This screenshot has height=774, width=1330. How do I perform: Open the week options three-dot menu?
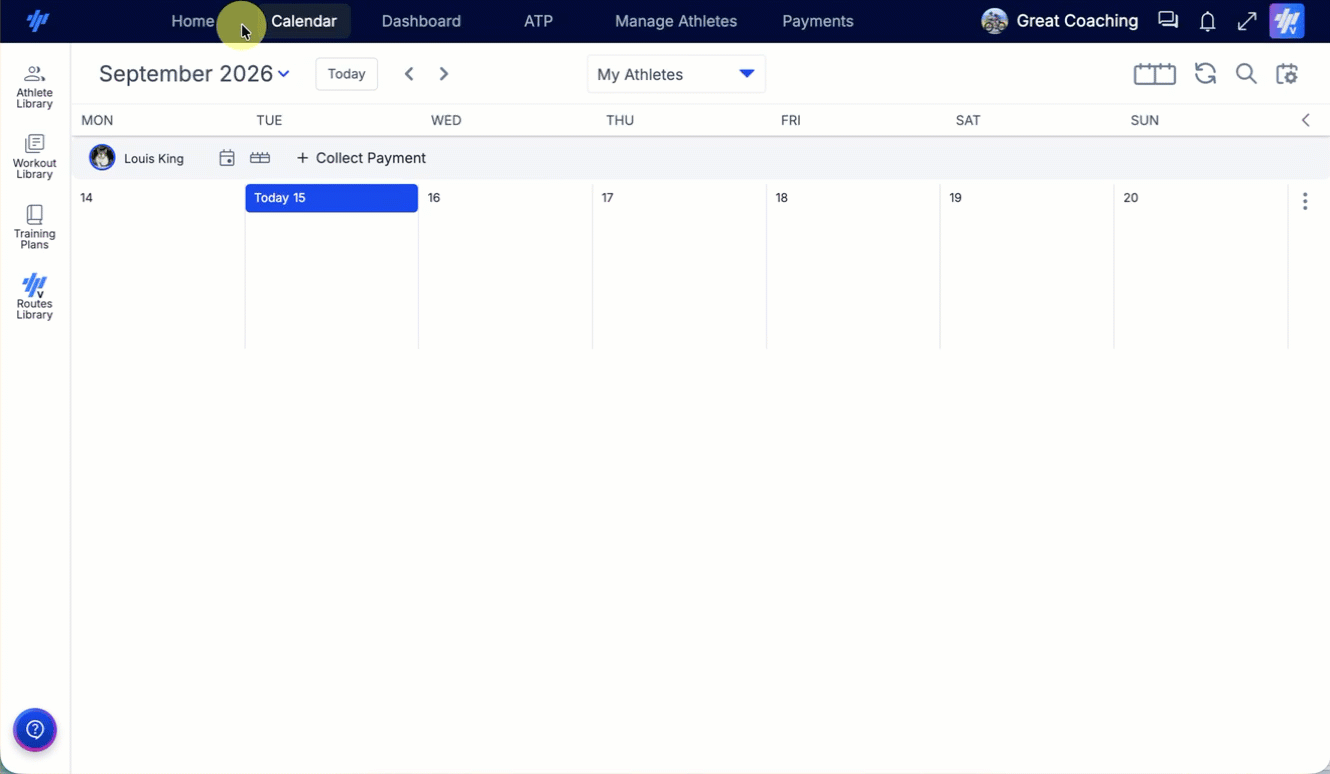click(1305, 201)
